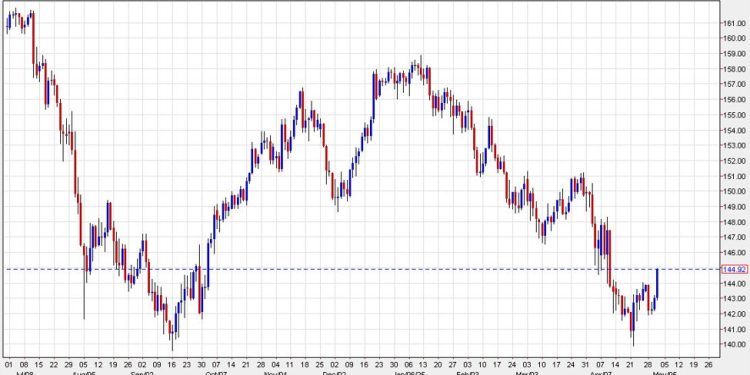Select the 140.00 price axis label
The image size is (750, 375).
click(x=734, y=344)
